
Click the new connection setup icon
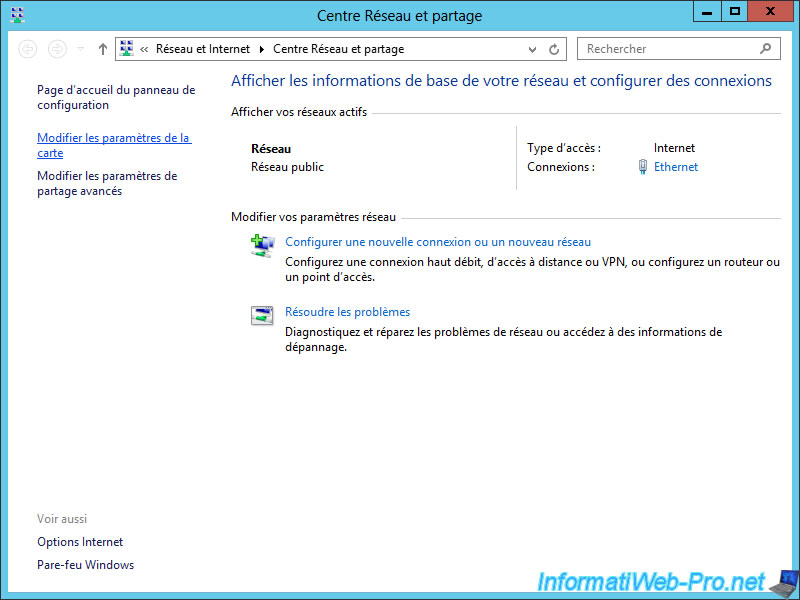(262, 245)
